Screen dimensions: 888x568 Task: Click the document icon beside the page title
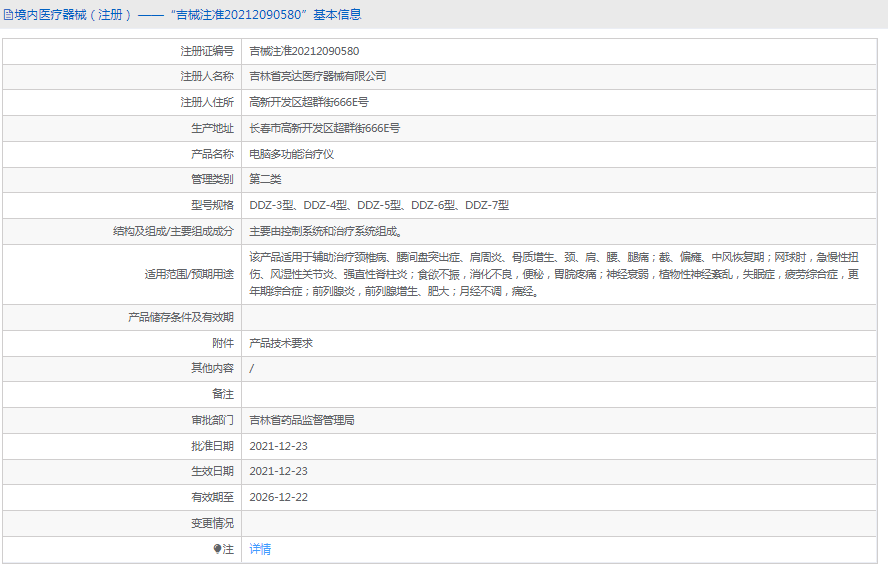pyautogui.click(x=8, y=15)
